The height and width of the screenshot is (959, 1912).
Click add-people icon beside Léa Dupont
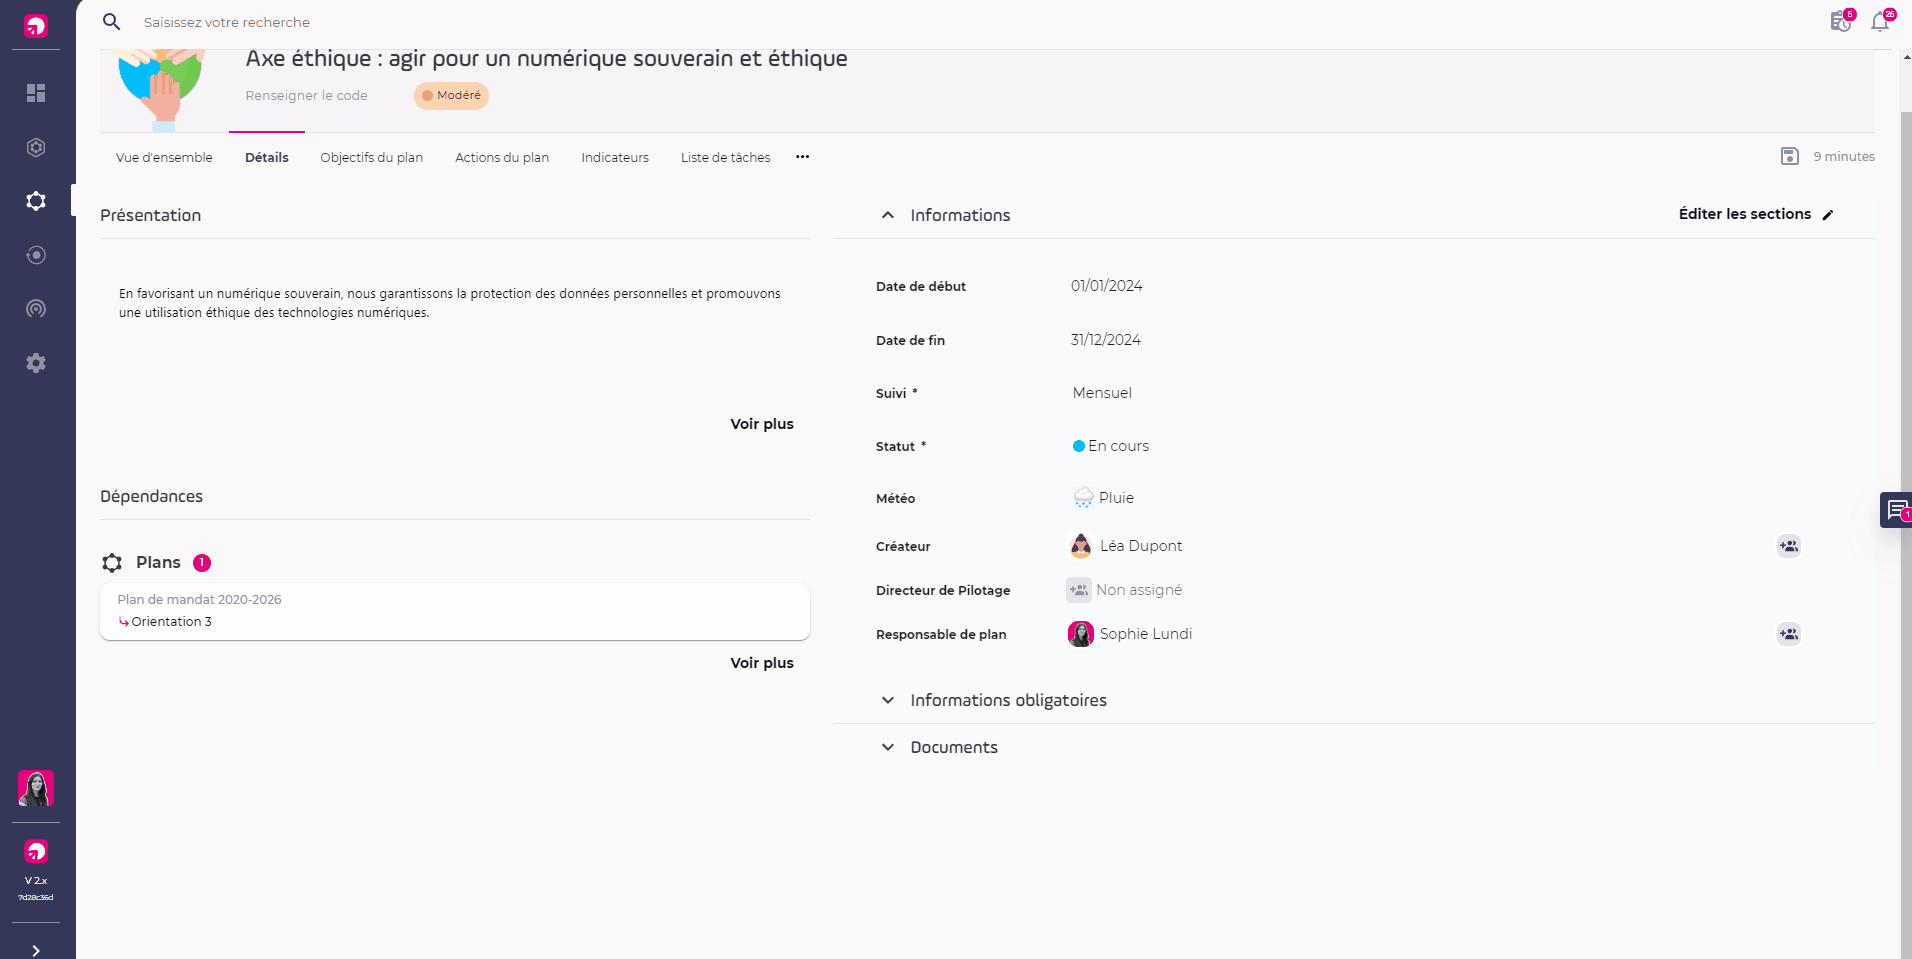[x=1788, y=546]
